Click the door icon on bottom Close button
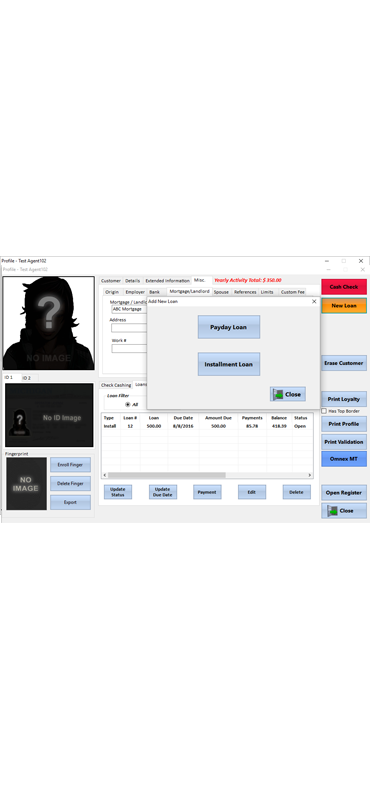Viewport: 370px width, 789px height. point(332,511)
